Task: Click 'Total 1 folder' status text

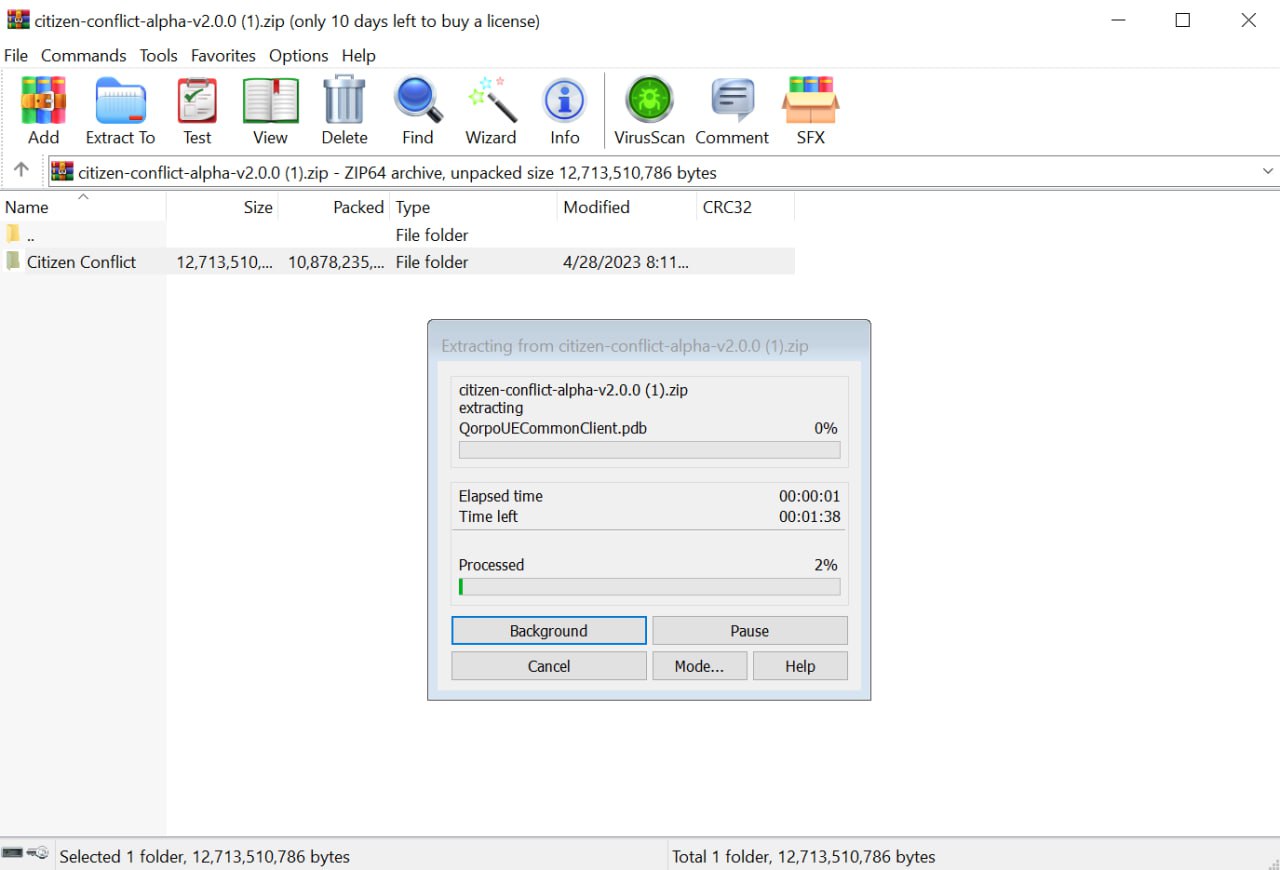Action: 804,857
